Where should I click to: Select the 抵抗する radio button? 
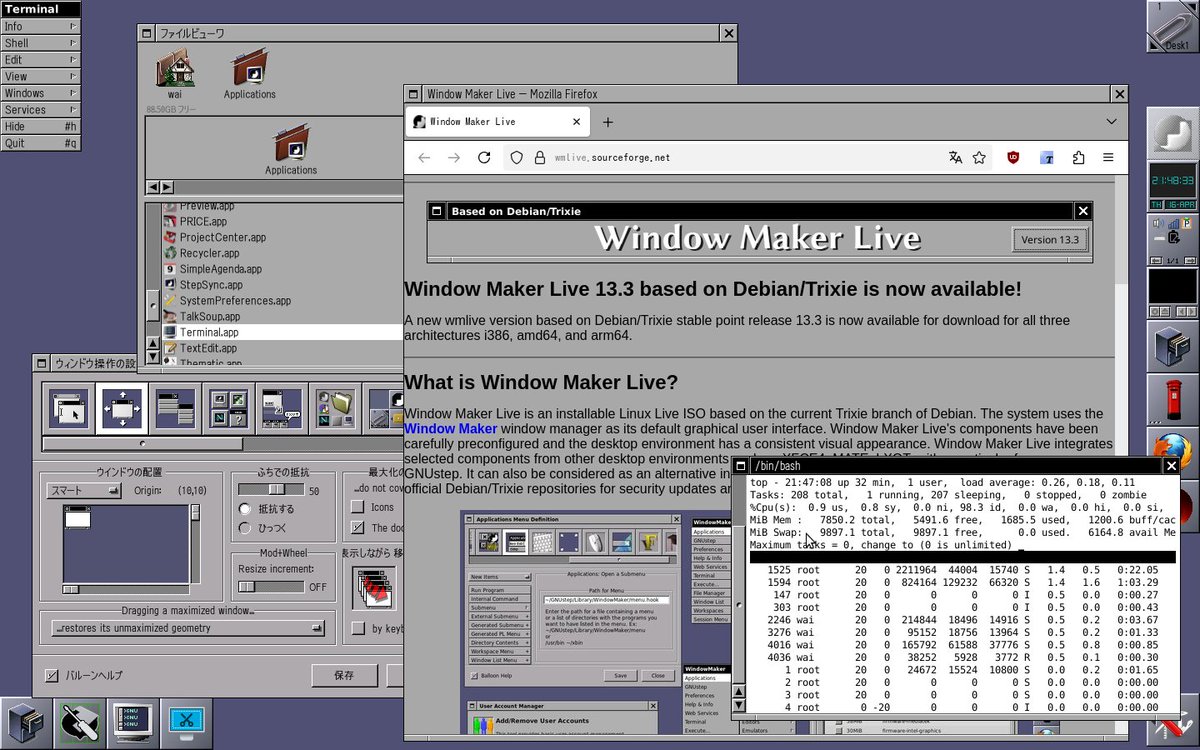coord(245,509)
